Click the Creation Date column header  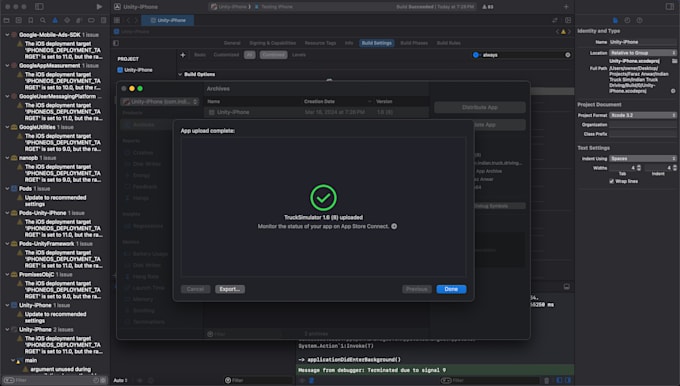coord(319,101)
